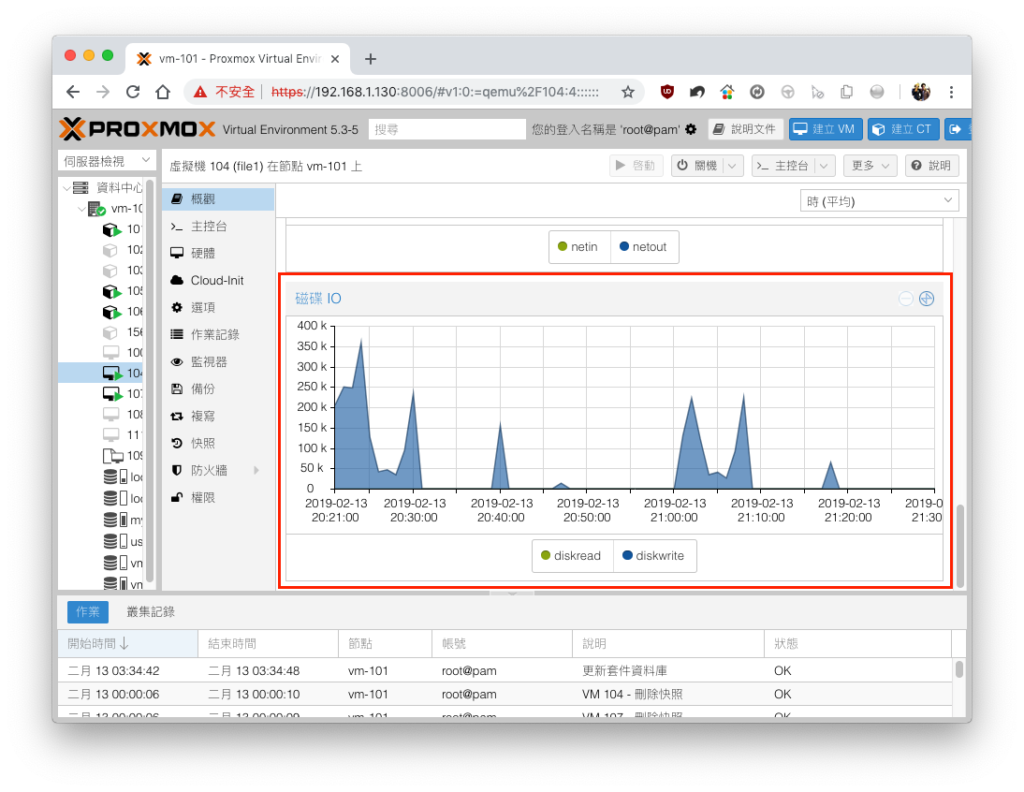
Task: Open the 說明文件 documentation button
Action: (745, 129)
